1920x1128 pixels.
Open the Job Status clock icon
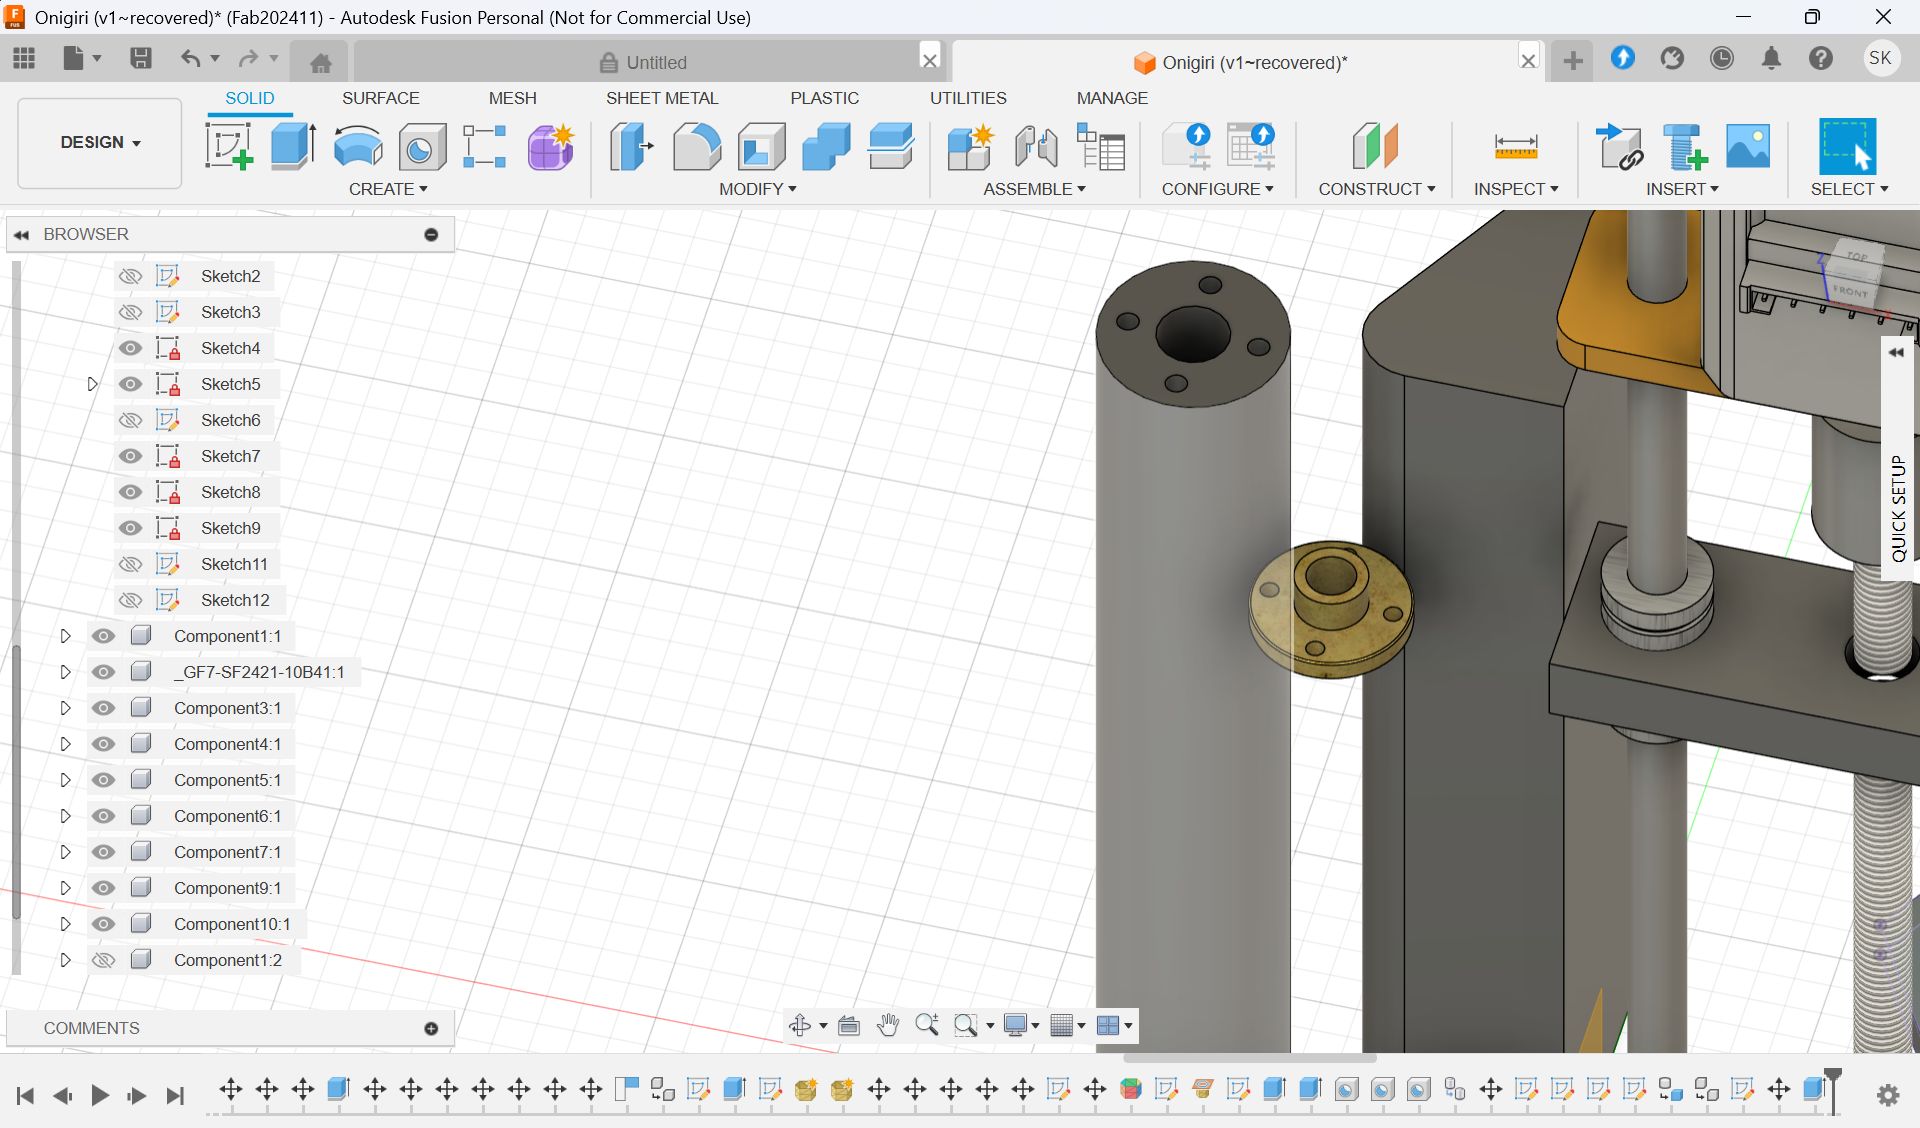tap(1721, 58)
